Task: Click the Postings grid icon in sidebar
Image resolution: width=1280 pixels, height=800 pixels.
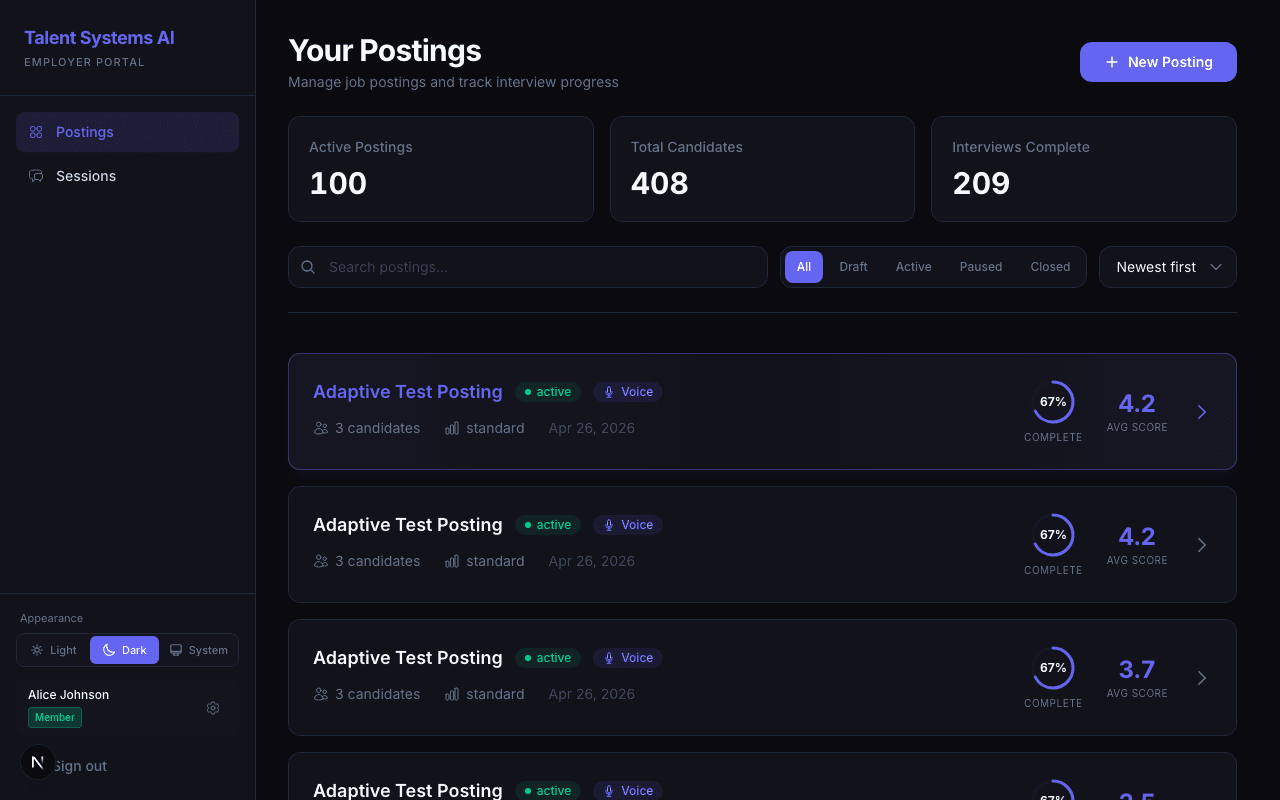Action: point(36,132)
